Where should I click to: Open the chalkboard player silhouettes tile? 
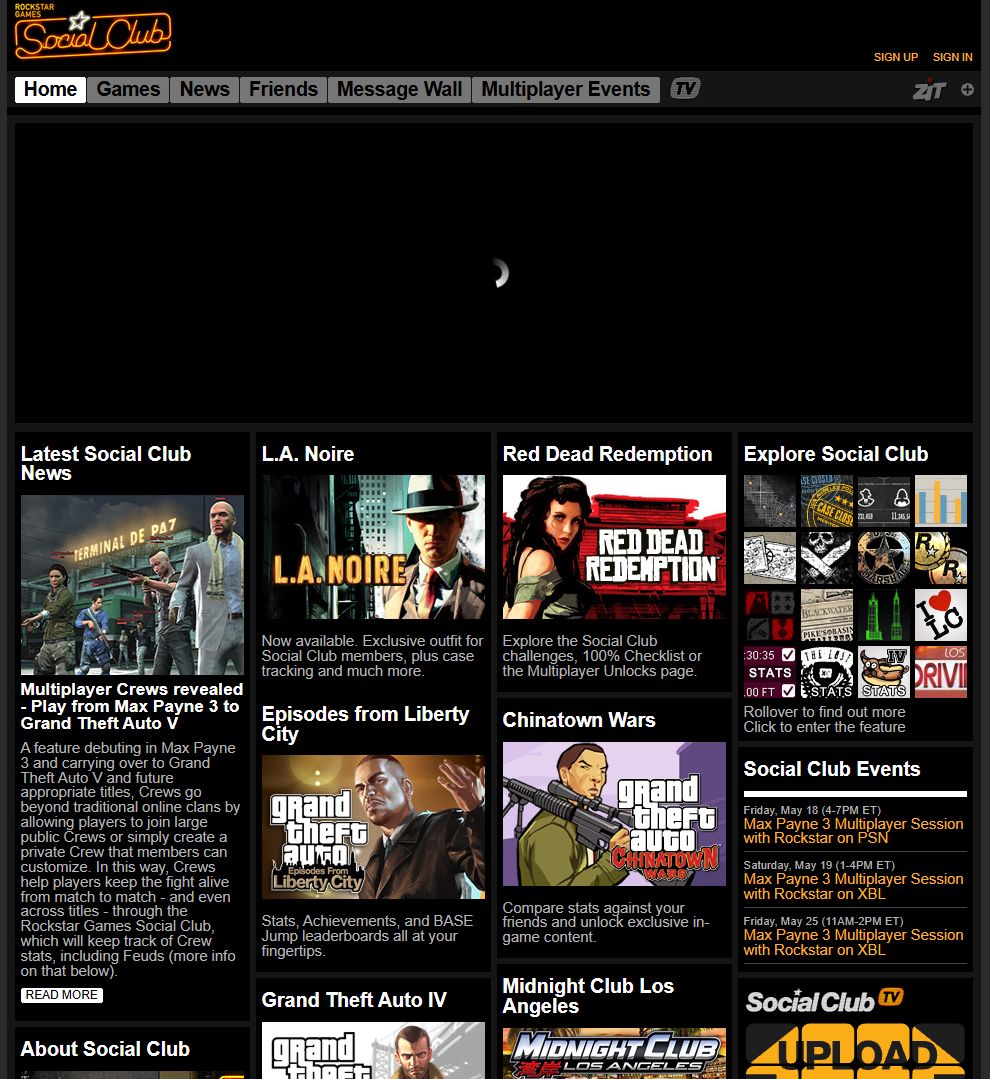coord(884,501)
